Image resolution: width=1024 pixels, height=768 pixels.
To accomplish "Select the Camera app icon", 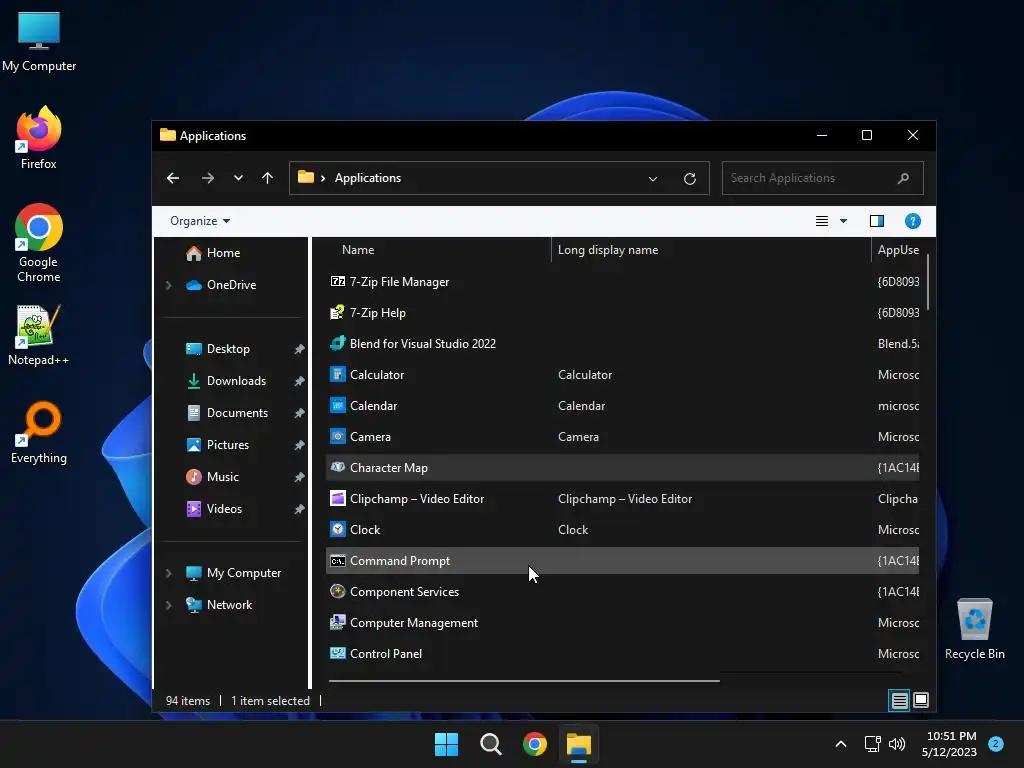I will point(338,437).
